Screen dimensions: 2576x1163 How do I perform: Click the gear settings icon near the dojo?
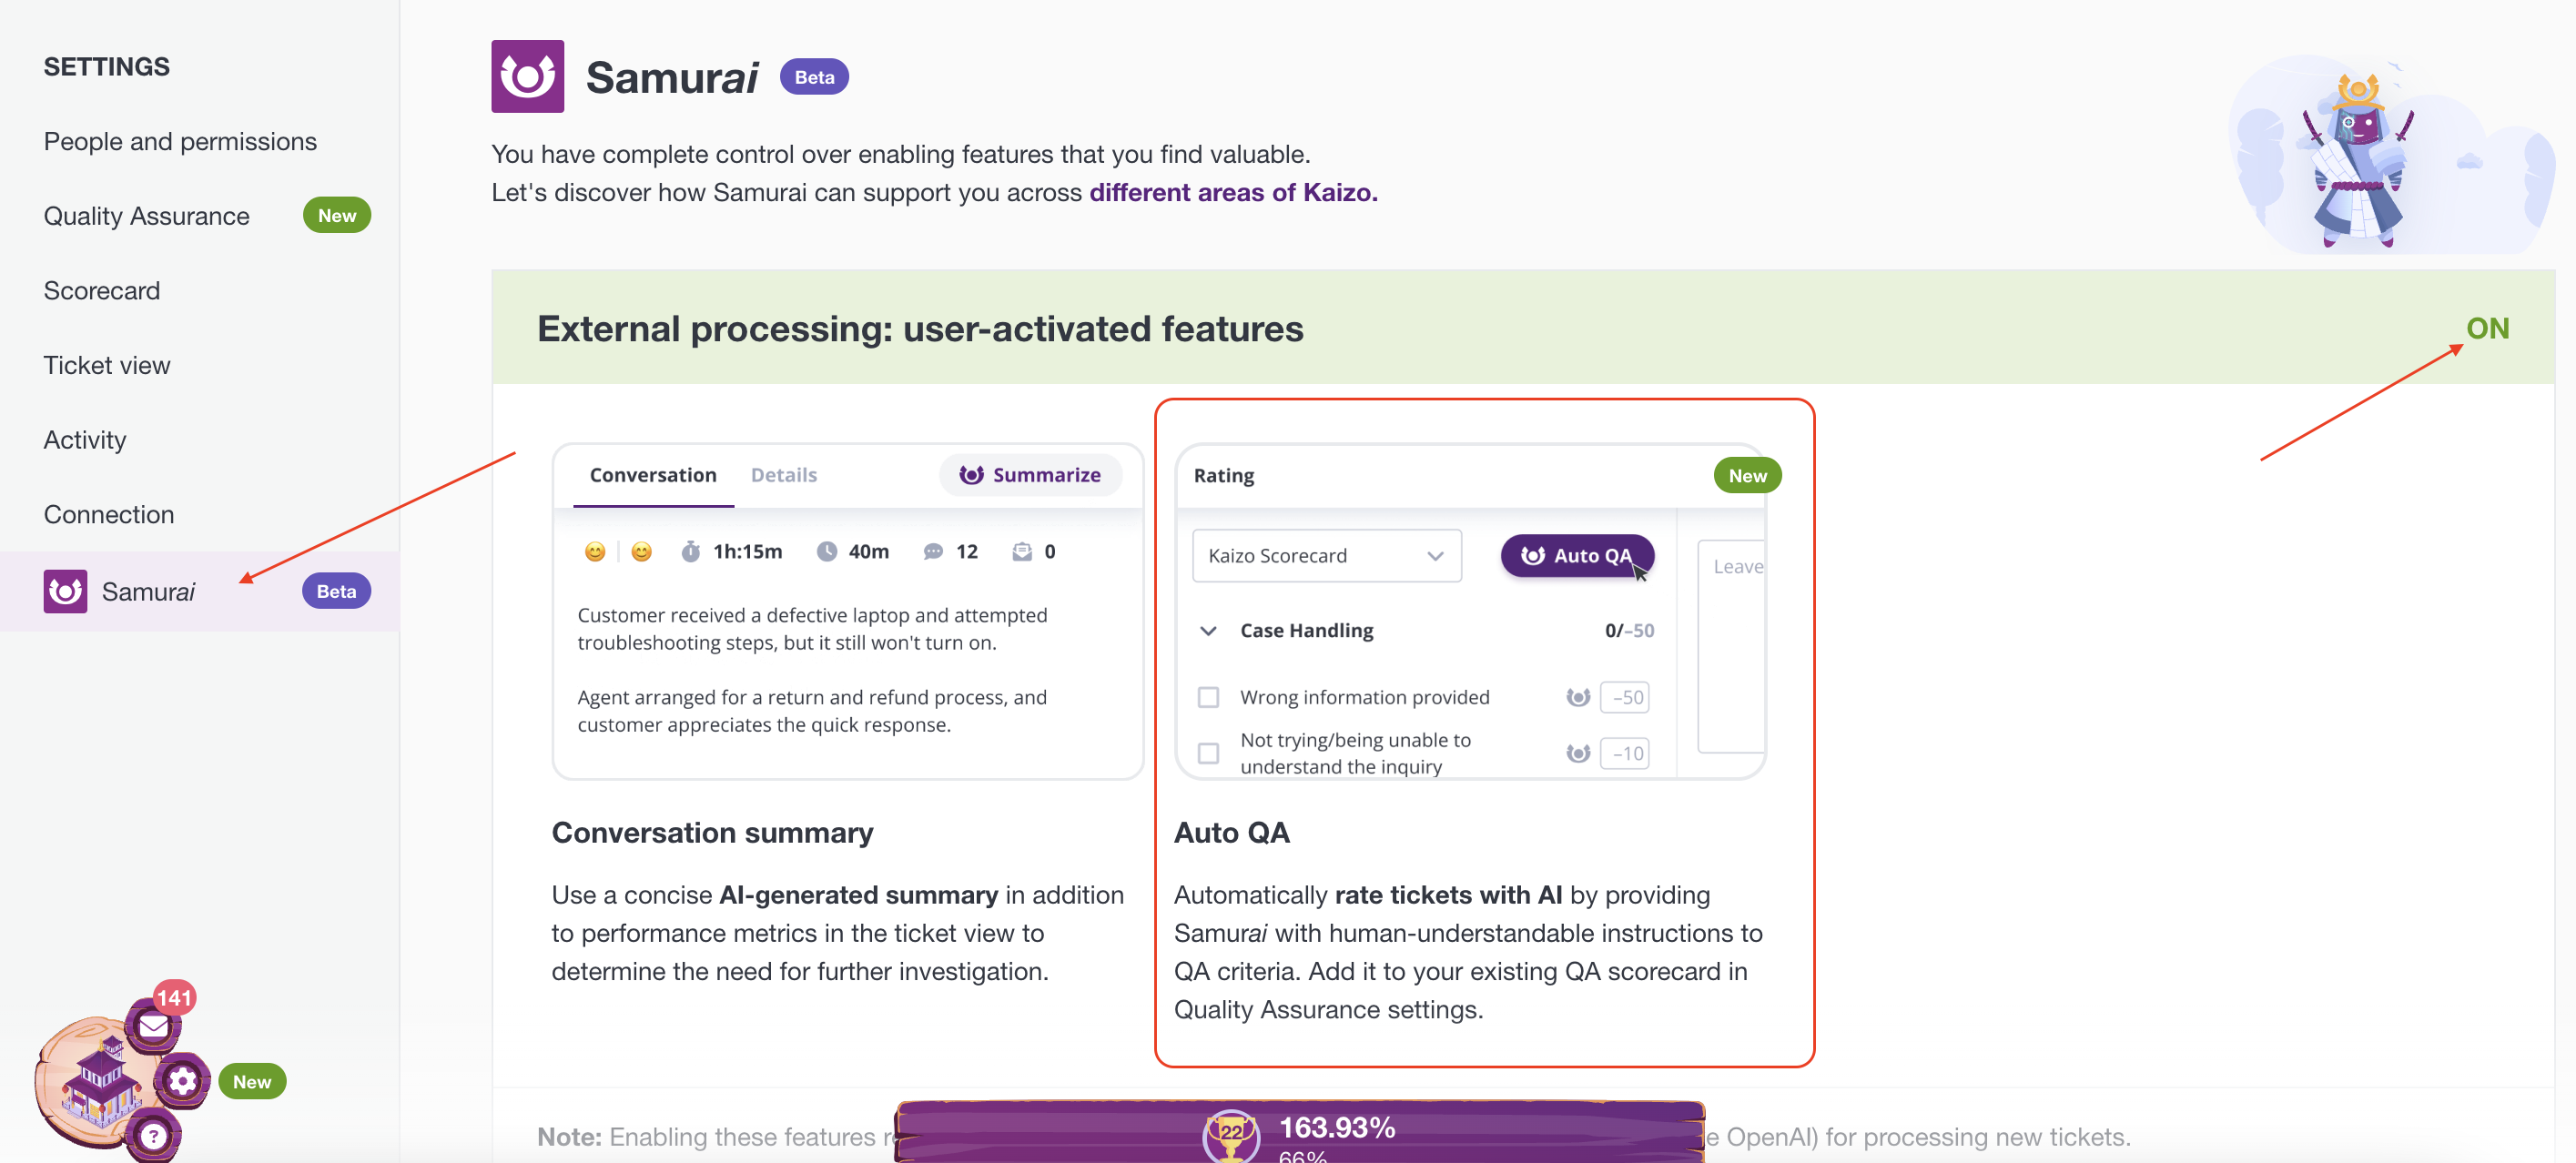182,1080
